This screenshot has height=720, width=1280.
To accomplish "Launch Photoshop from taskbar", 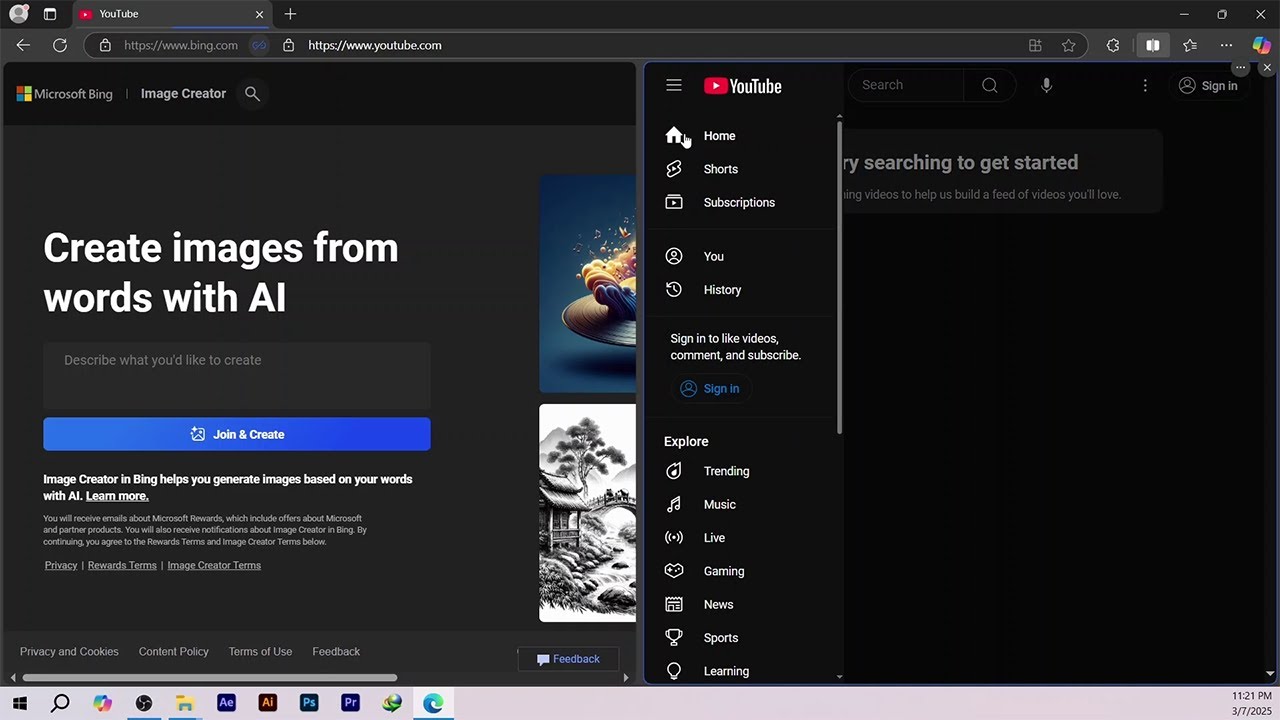I will pyautogui.click(x=309, y=703).
